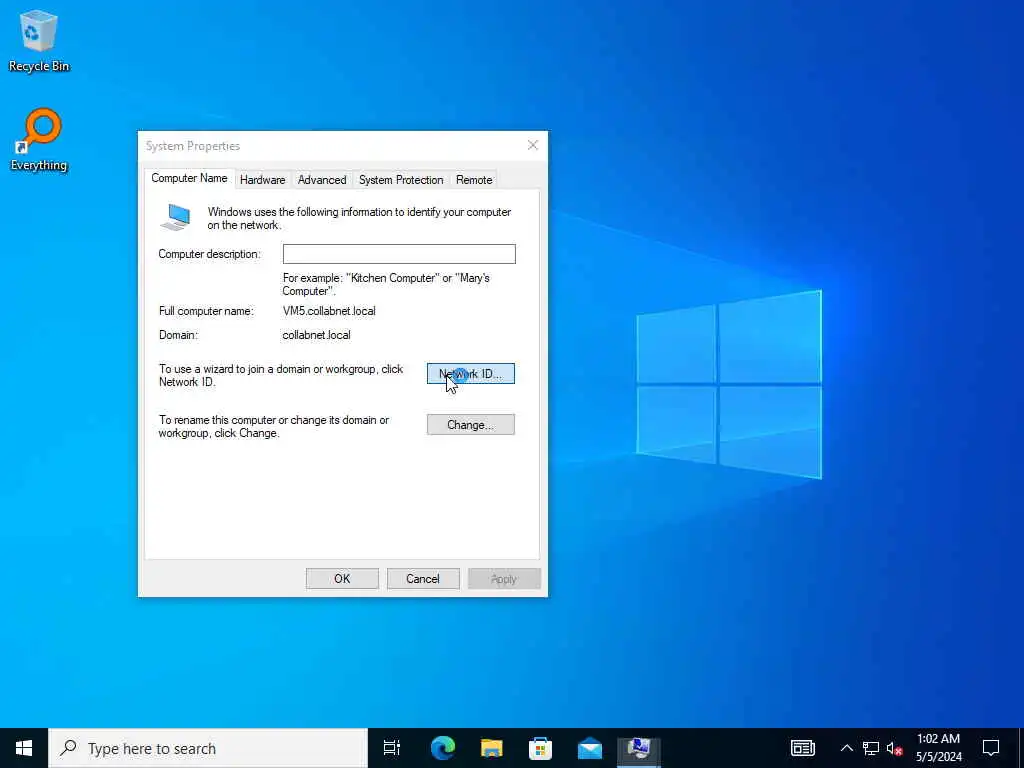Image resolution: width=1024 pixels, height=768 pixels.
Task: Open the Recycle Bin desktop icon
Action: pyautogui.click(x=39, y=40)
